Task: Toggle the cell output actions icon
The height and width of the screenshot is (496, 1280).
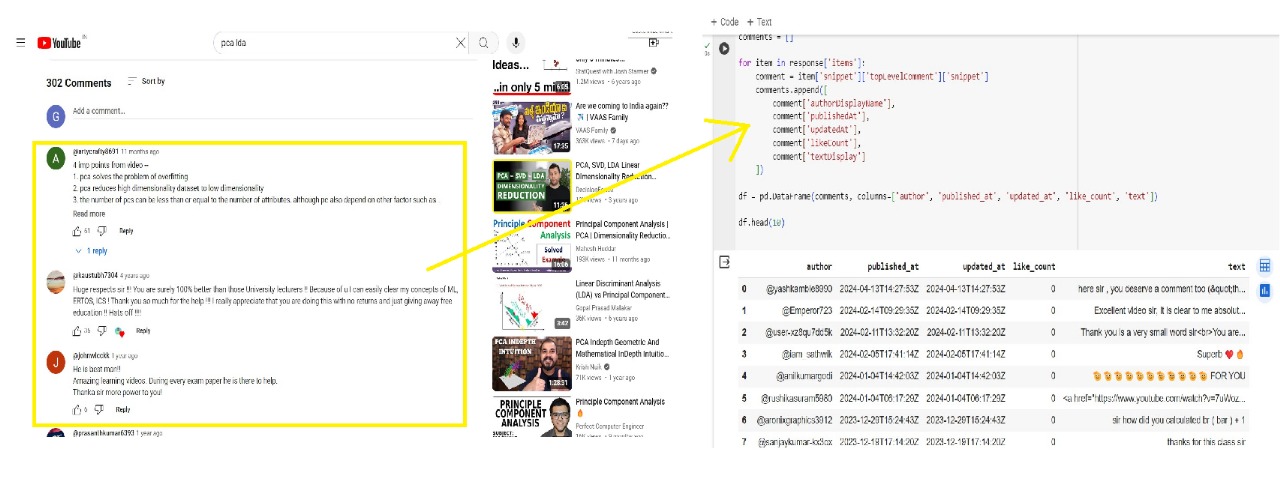Action: click(x=724, y=262)
